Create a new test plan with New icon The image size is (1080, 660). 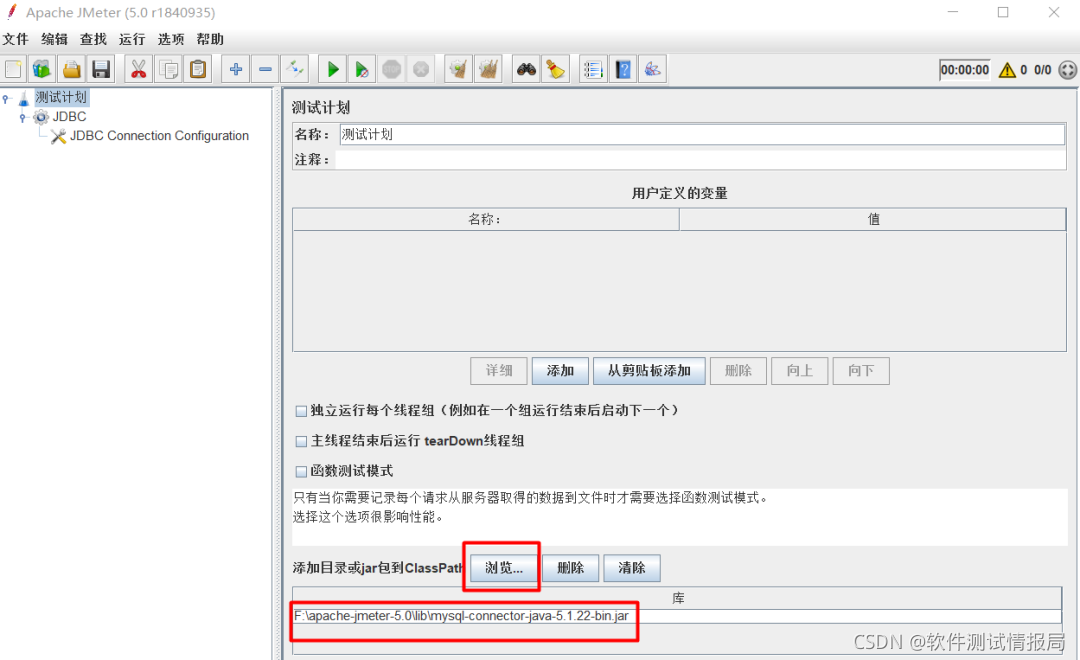coord(13,70)
